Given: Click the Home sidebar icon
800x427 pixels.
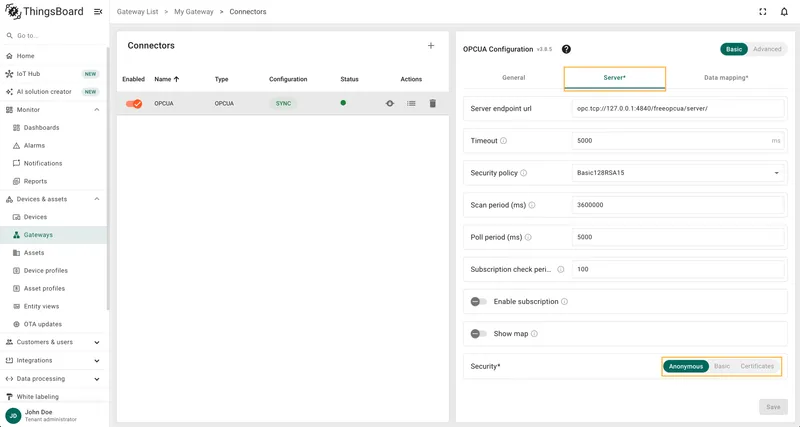Looking at the screenshot, I should [x=9, y=56].
